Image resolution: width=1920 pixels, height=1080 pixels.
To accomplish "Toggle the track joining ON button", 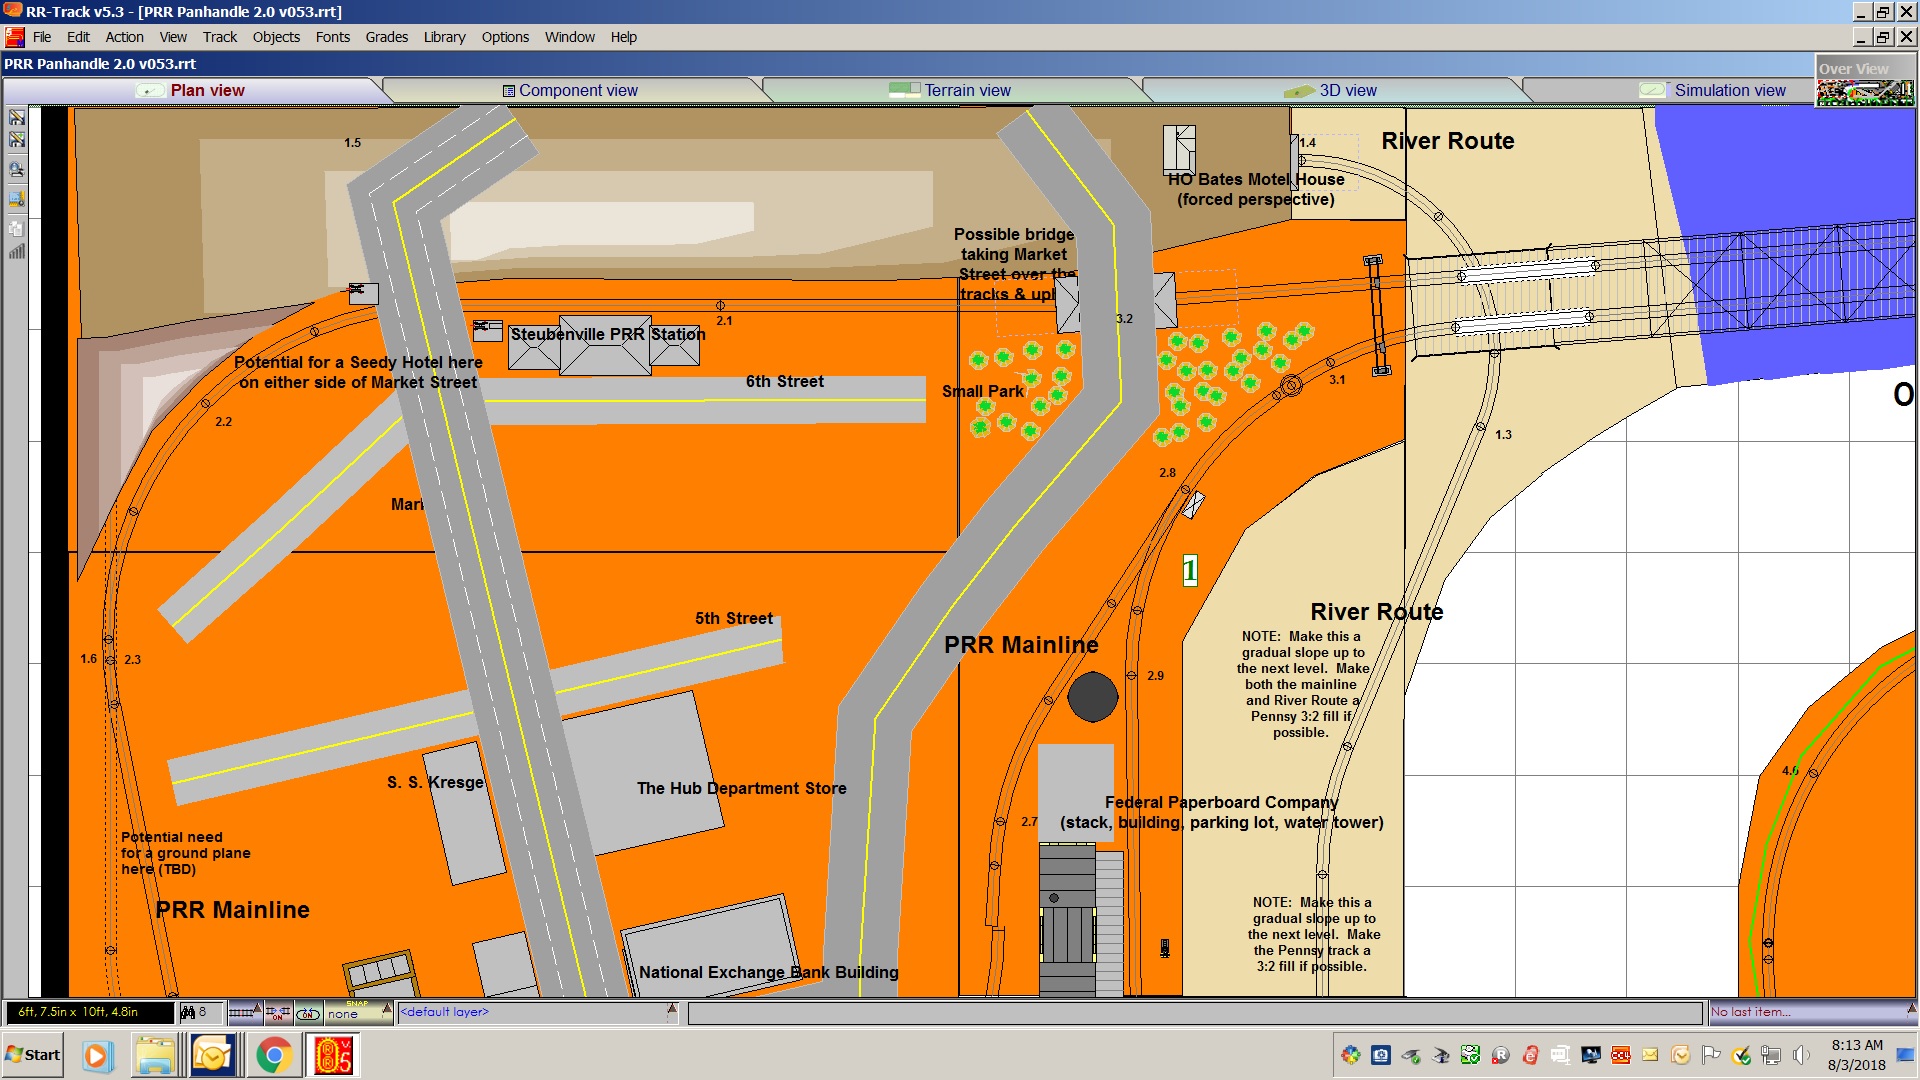I will tap(278, 1013).
